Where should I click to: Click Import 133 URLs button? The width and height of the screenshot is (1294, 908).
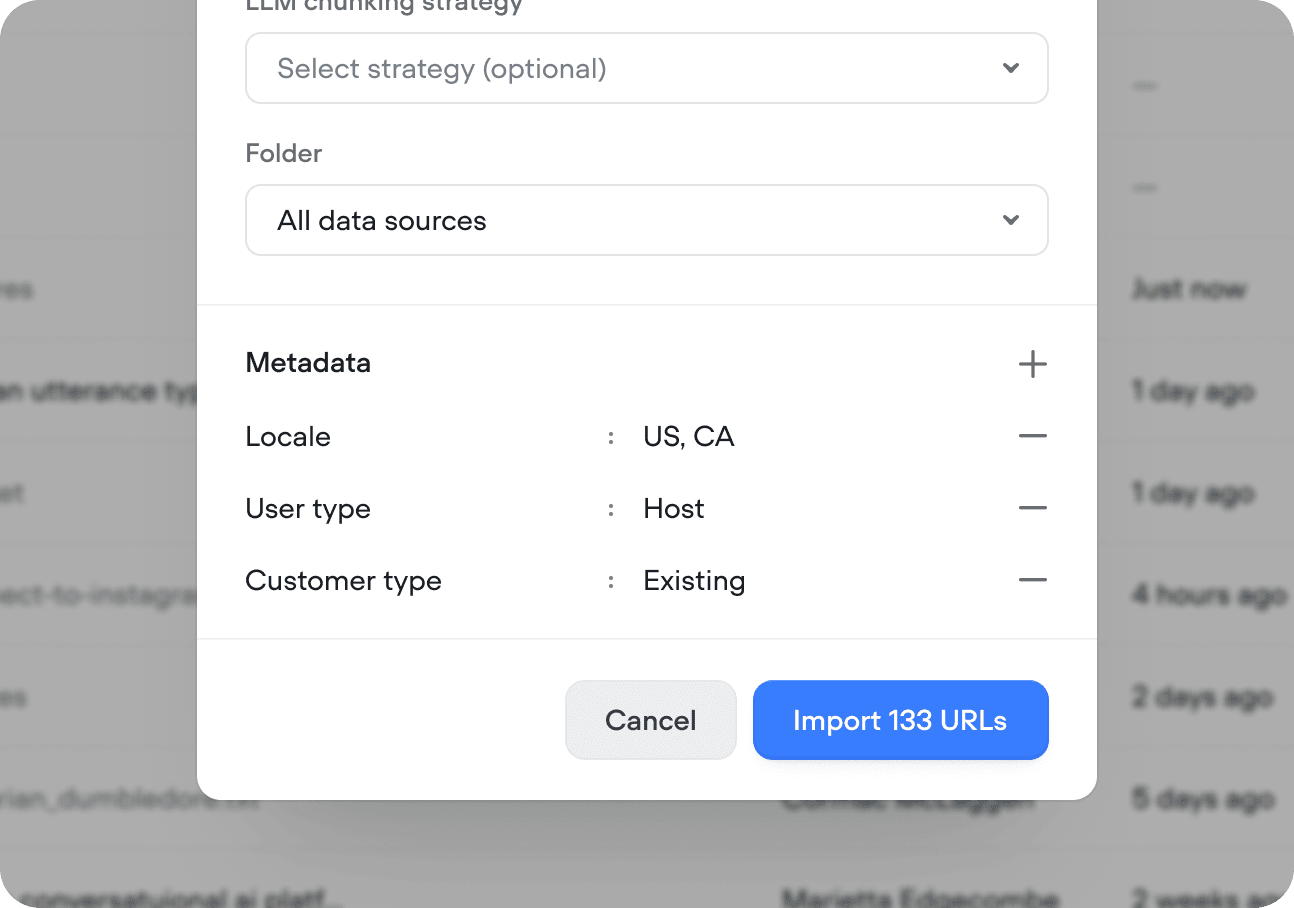click(x=900, y=720)
